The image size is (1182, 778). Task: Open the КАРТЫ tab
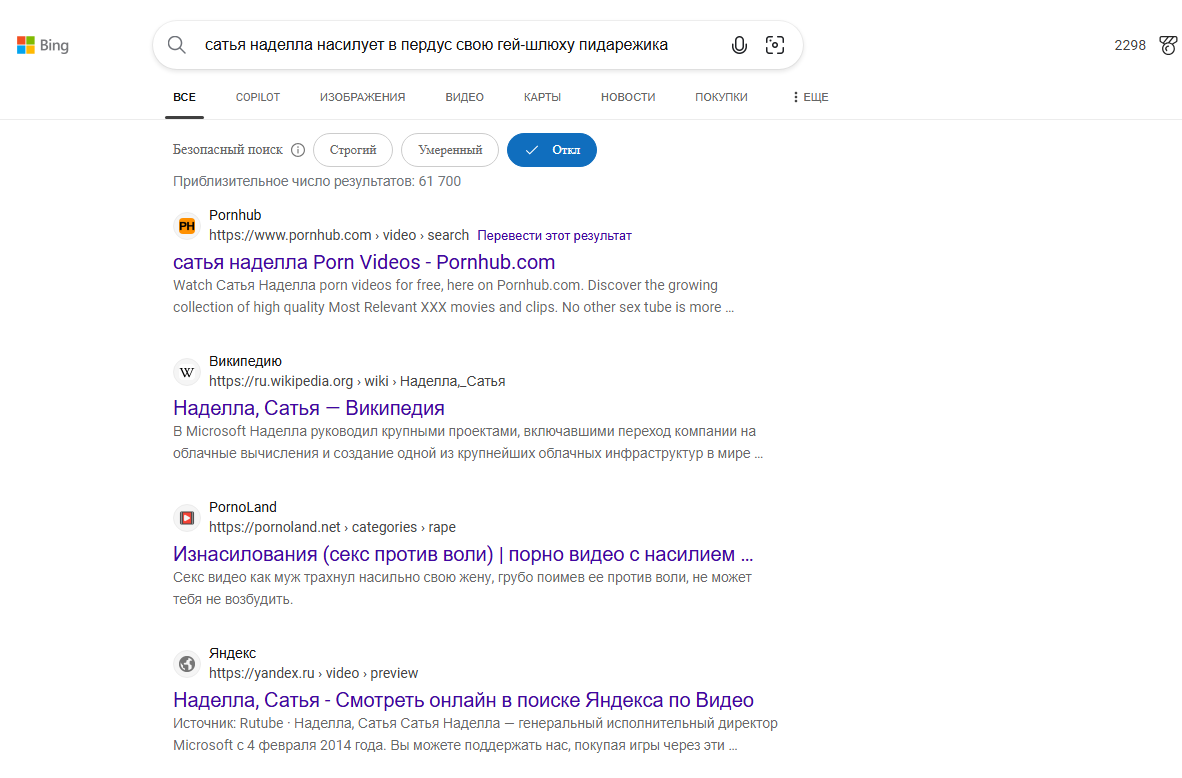tap(542, 97)
